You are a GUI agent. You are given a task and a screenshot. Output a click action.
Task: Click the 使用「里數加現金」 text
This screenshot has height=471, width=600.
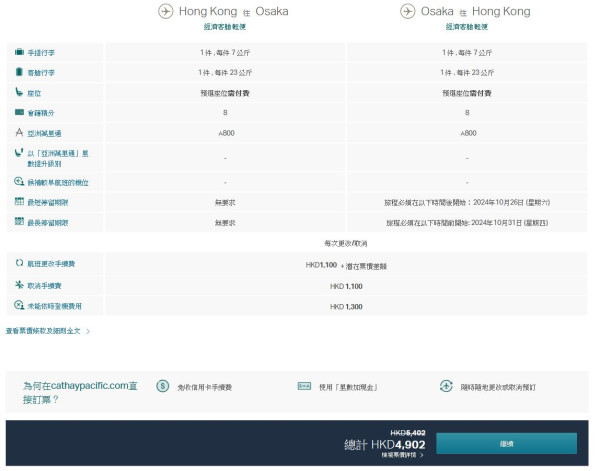(348, 387)
